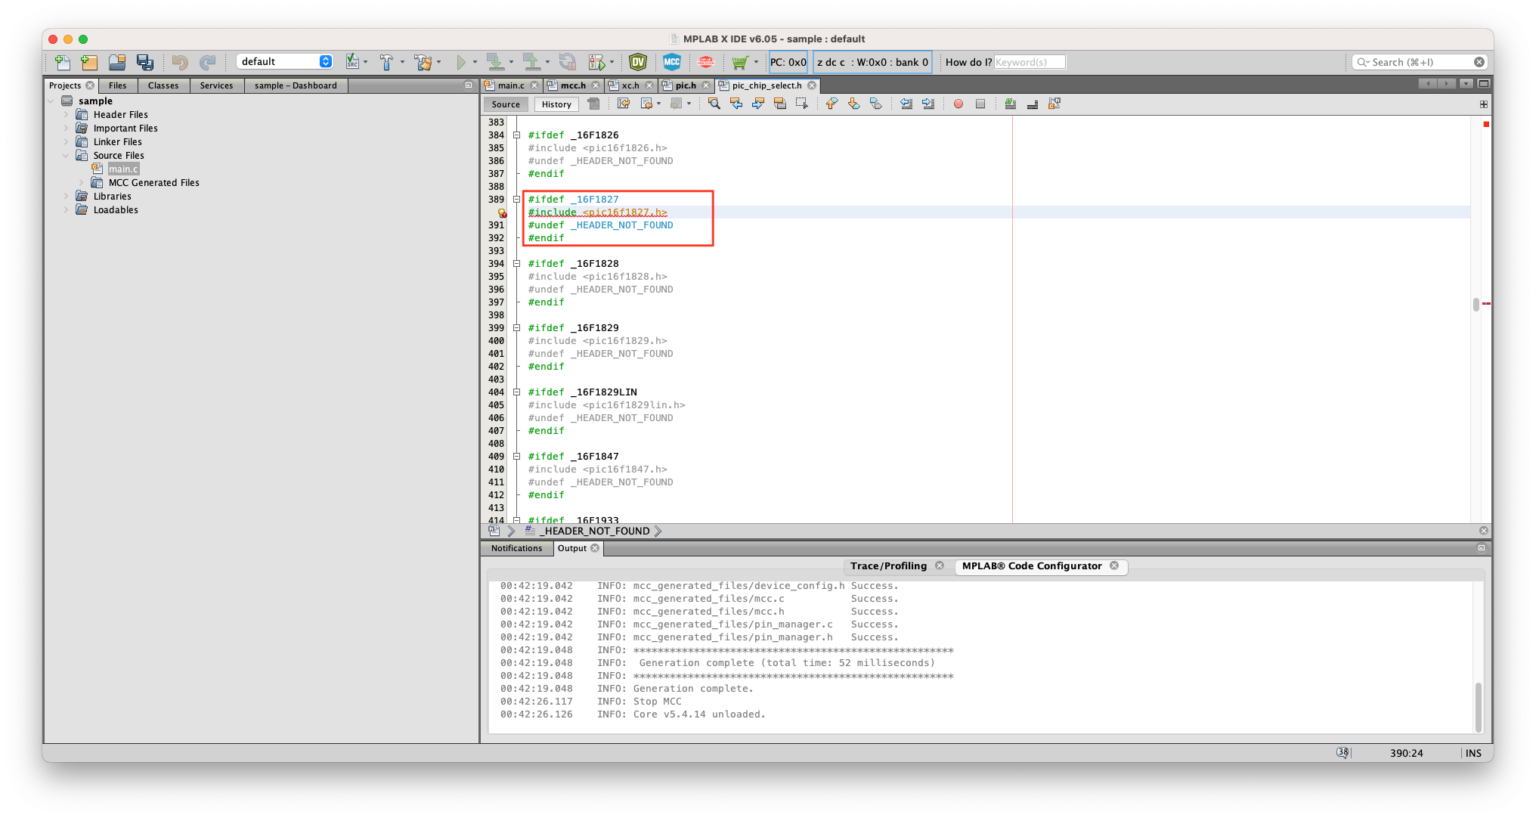Collapse the Source Files folder
This screenshot has width=1536, height=818.
tap(67, 156)
